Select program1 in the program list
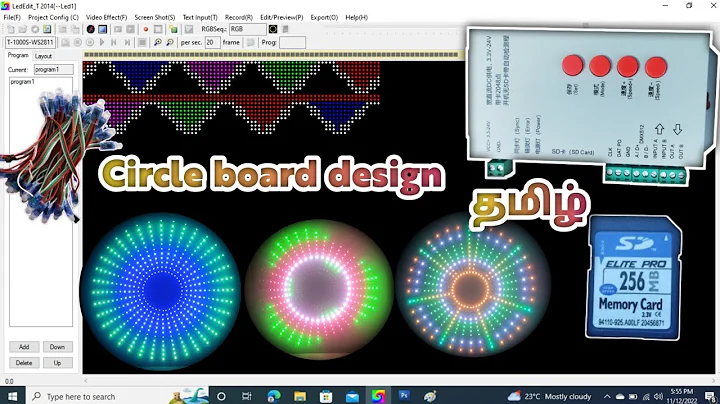Viewport: 720px width, 404px height. (x=23, y=82)
